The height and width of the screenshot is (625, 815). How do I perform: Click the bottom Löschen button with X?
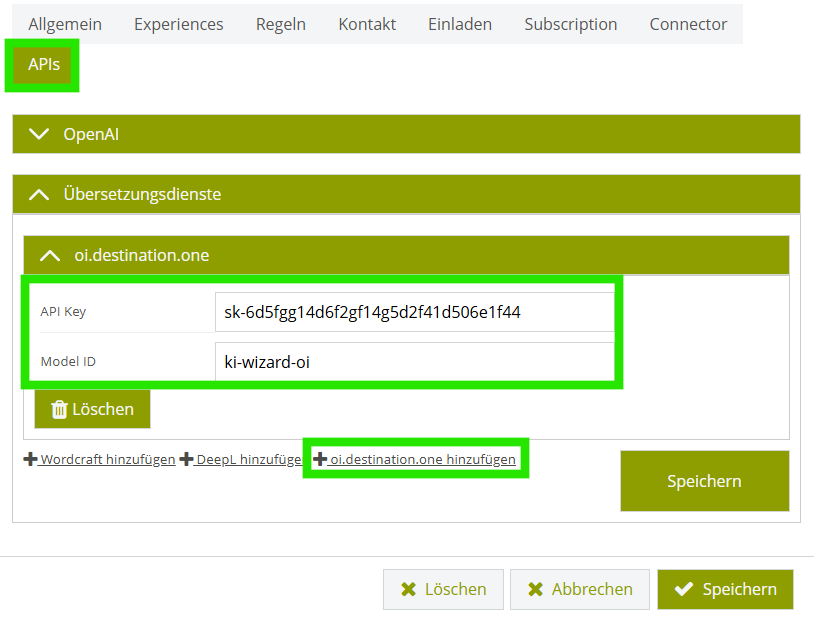coord(442,590)
